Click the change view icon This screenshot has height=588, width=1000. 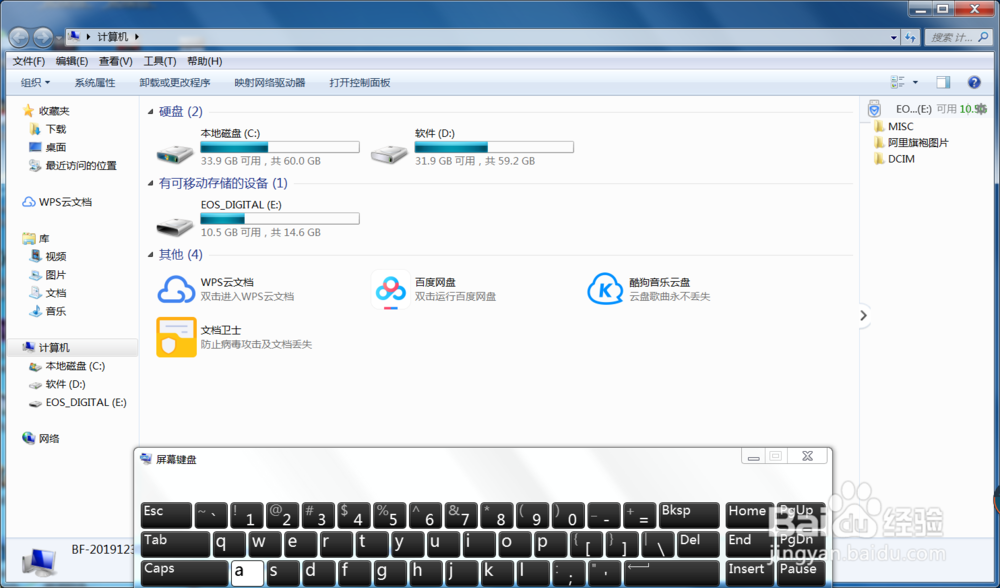[897, 82]
